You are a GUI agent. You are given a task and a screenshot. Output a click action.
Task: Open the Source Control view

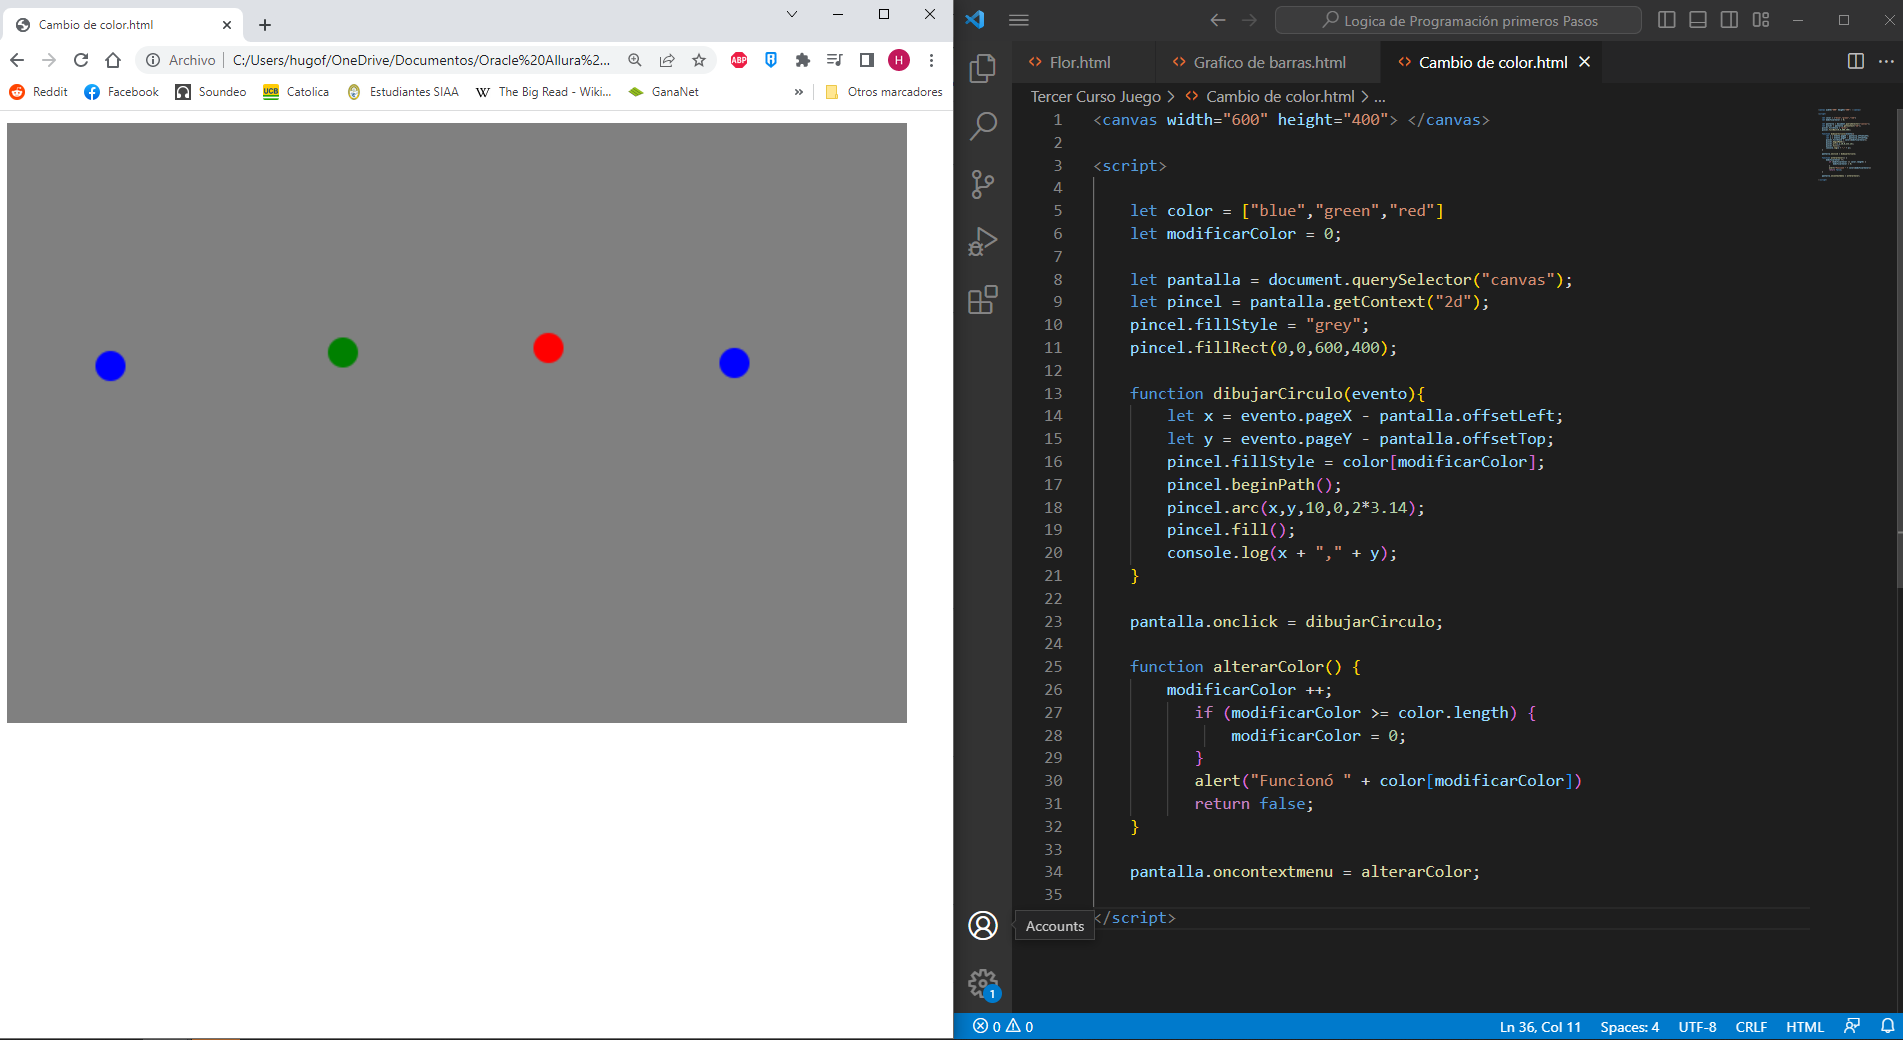(x=983, y=184)
